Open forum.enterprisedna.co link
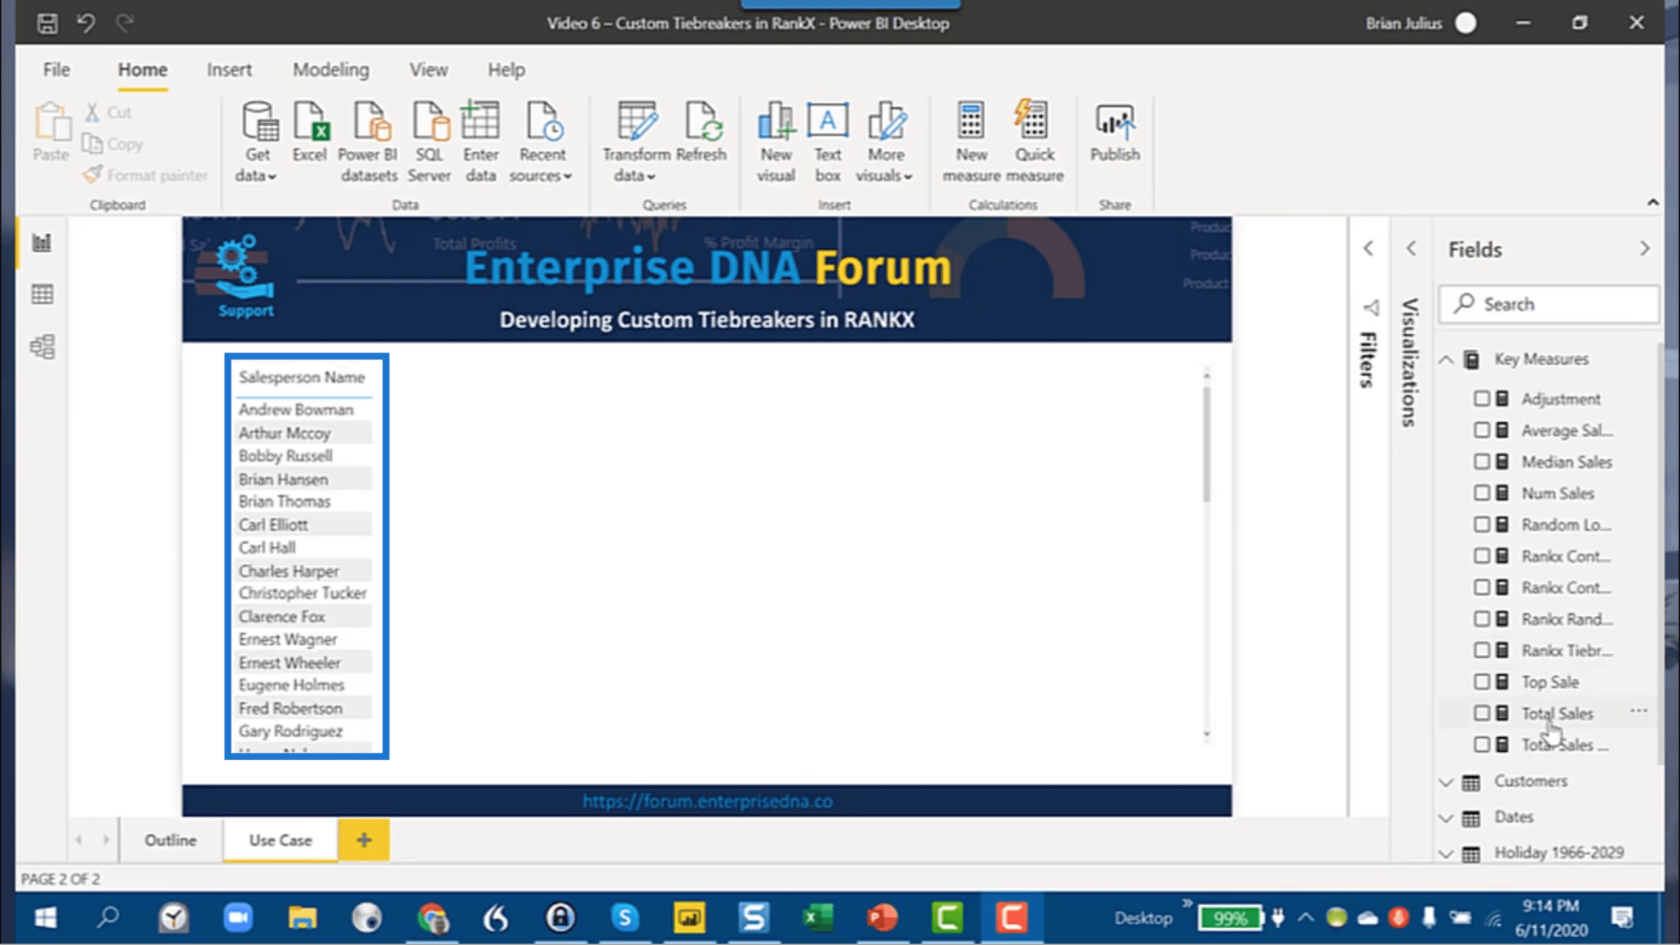 (708, 801)
